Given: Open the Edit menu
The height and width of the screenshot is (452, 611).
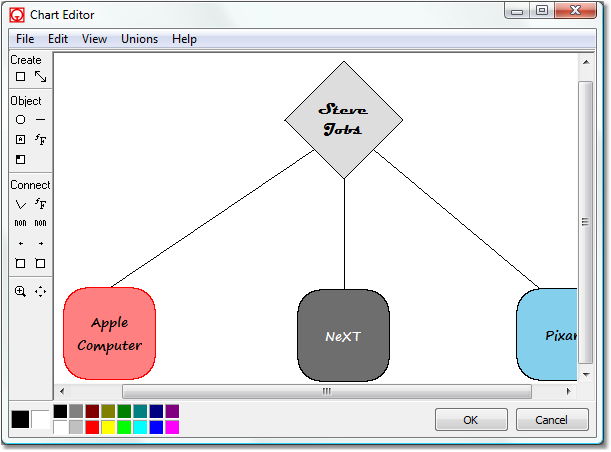Looking at the screenshot, I should click(x=58, y=39).
